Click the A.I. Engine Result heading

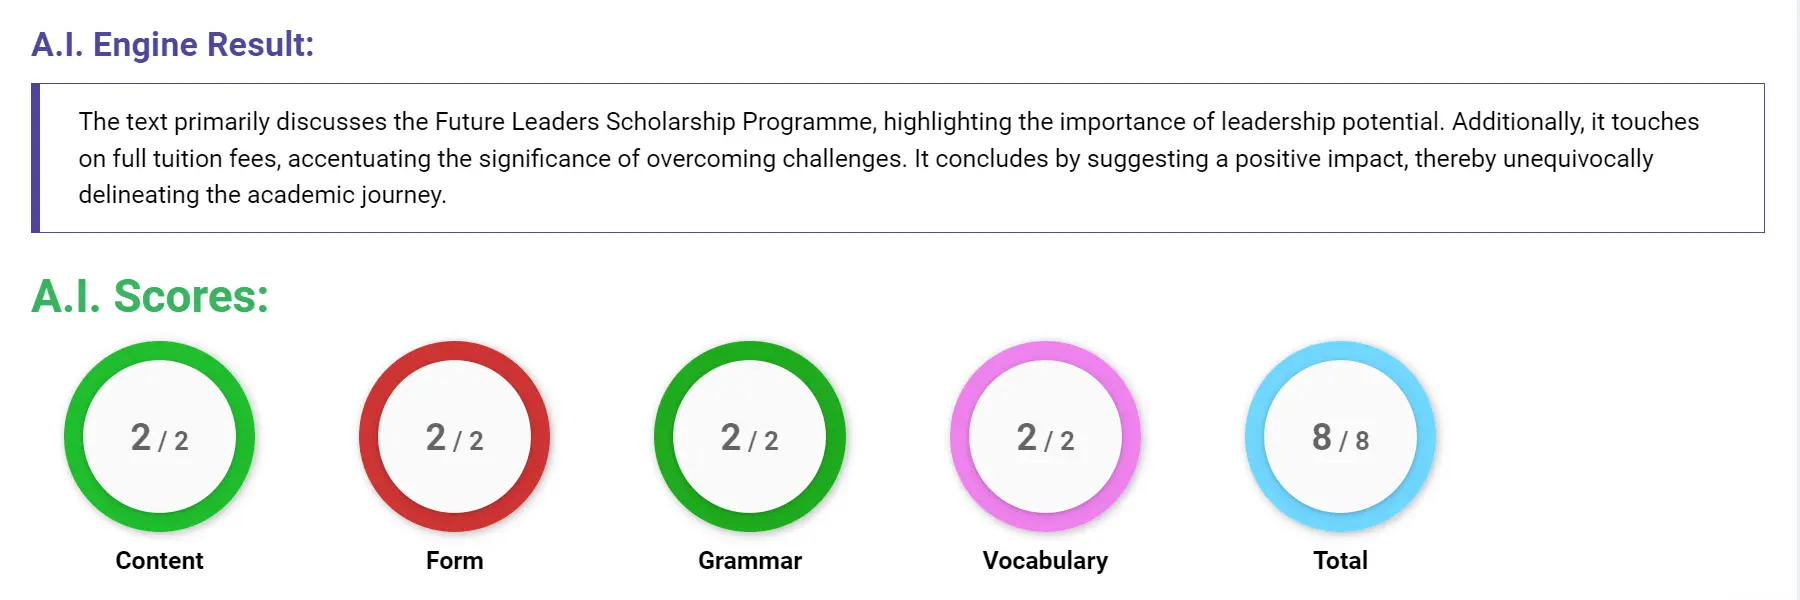pos(173,43)
